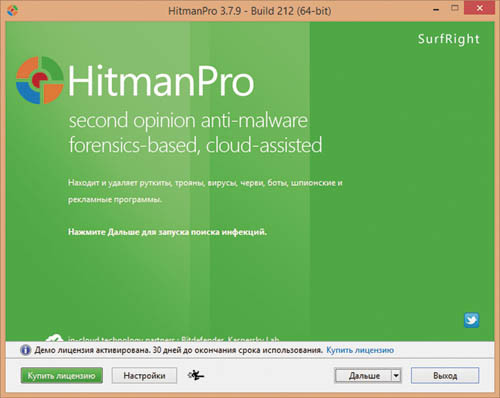Open Настройки settings button
The height and width of the screenshot is (398, 500).
tap(144, 376)
